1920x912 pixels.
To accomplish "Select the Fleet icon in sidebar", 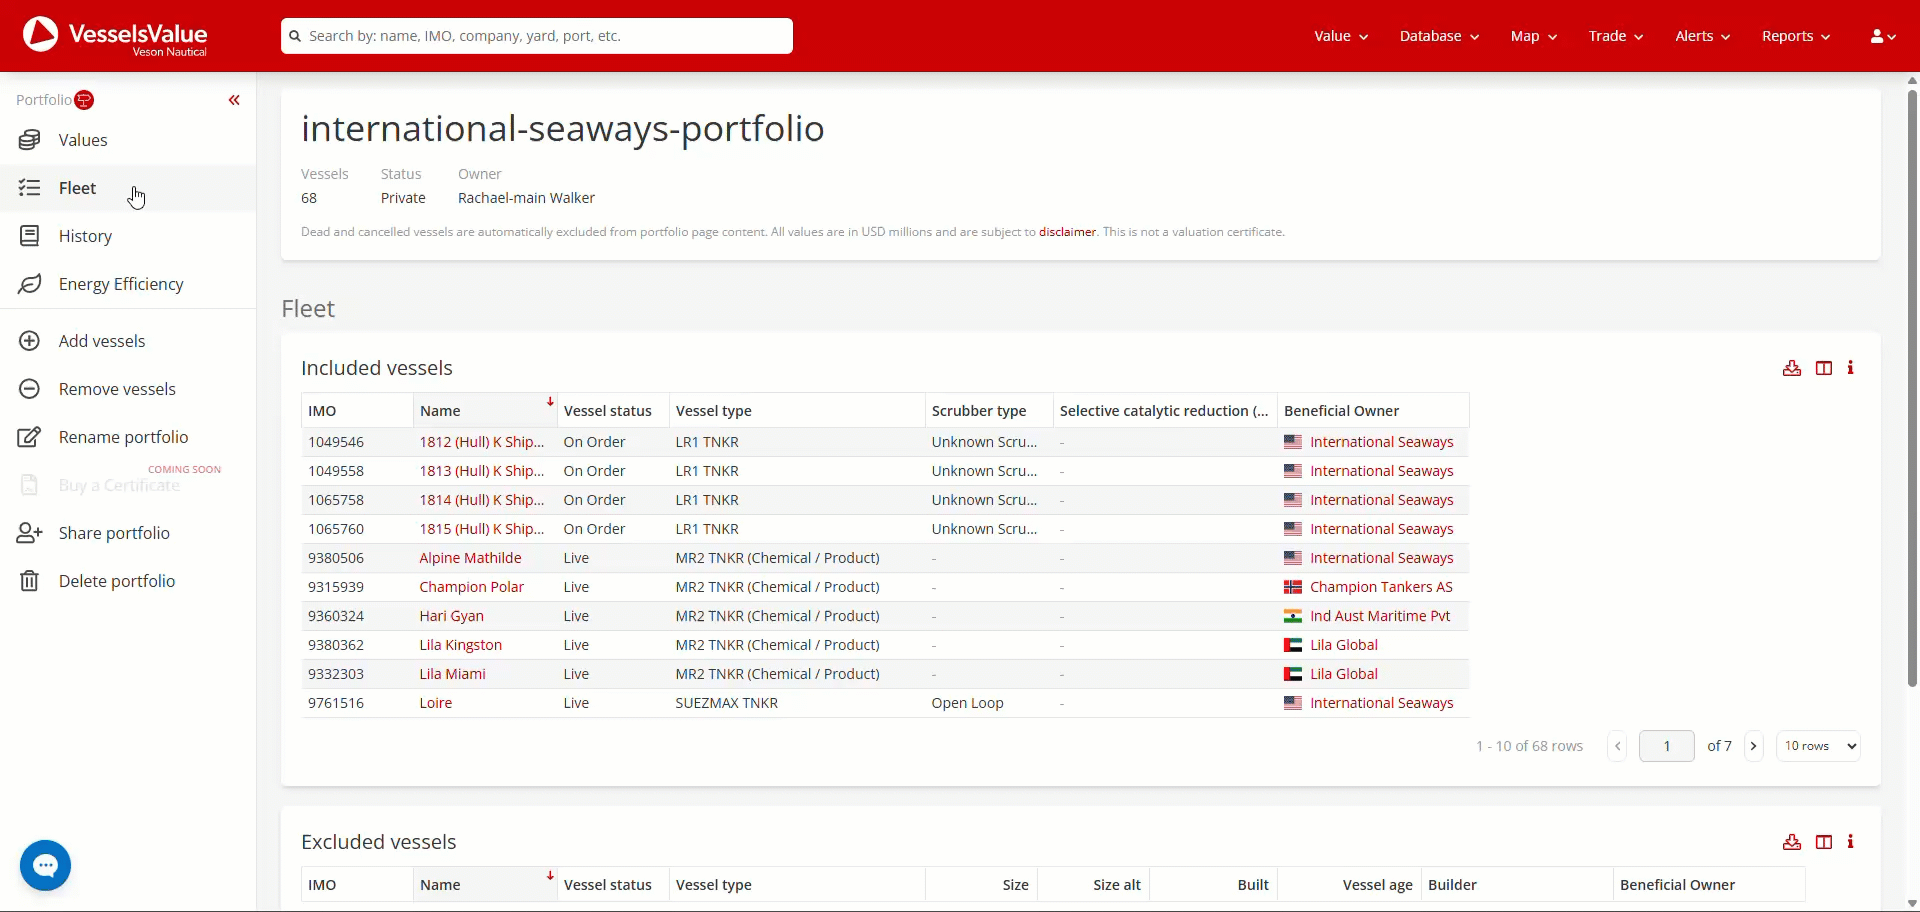I will click(x=30, y=188).
